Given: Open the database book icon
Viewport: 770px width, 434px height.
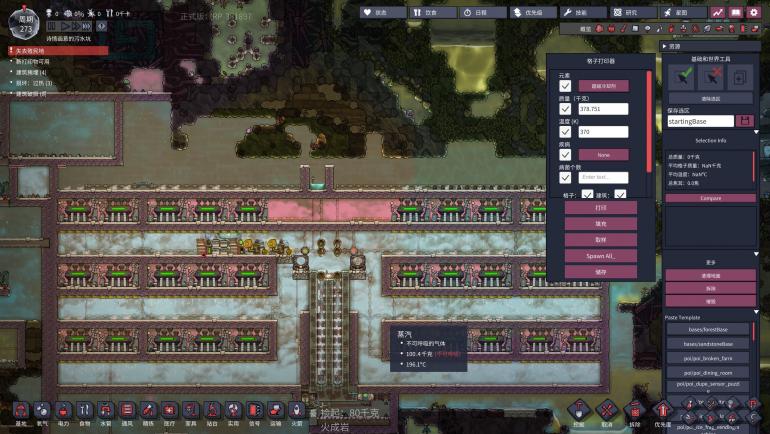Looking at the screenshot, I should pos(735,12).
